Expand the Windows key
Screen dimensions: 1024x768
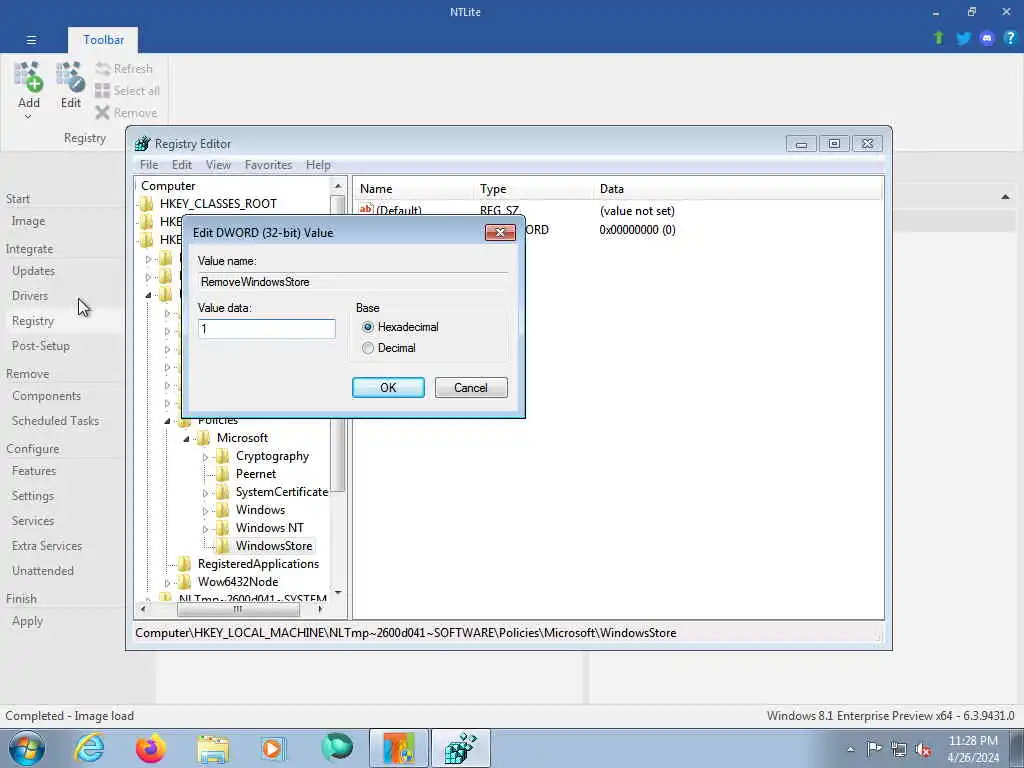click(x=205, y=511)
